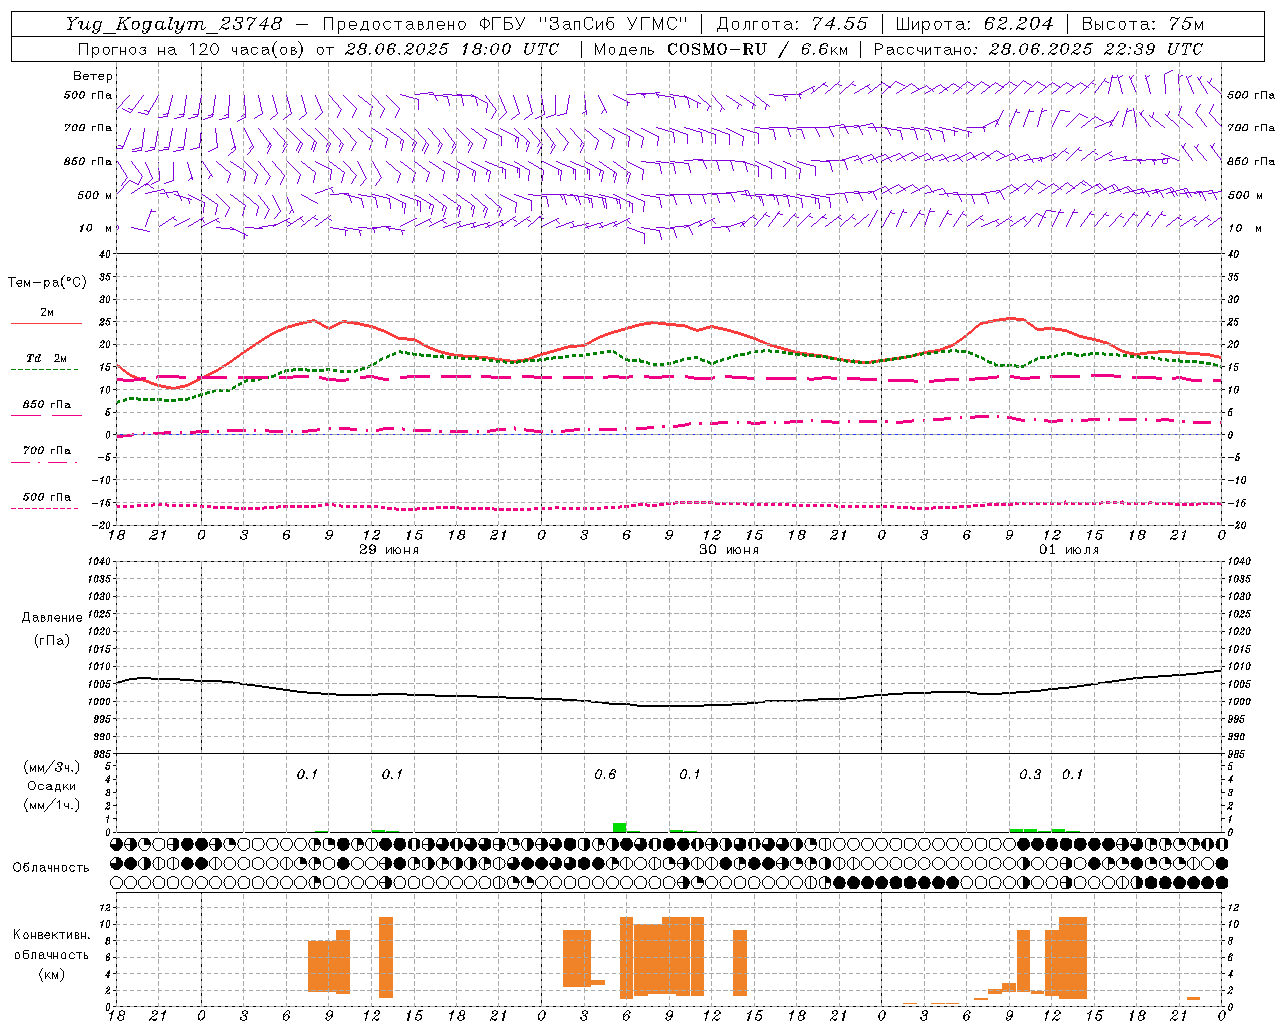The image size is (1280, 1024).
Task: Select the 'Прогноз на 120 часа(ов)' forecast text
Action: pos(193,49)
